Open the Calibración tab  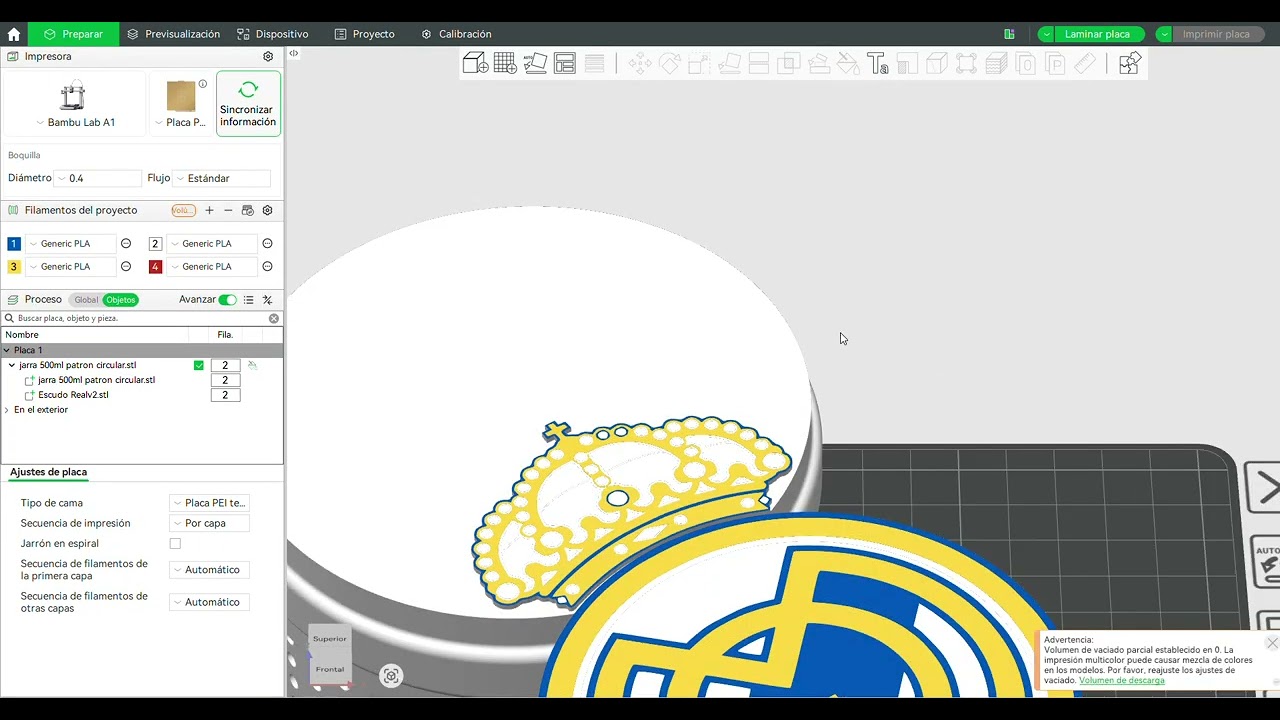(456, 34)
